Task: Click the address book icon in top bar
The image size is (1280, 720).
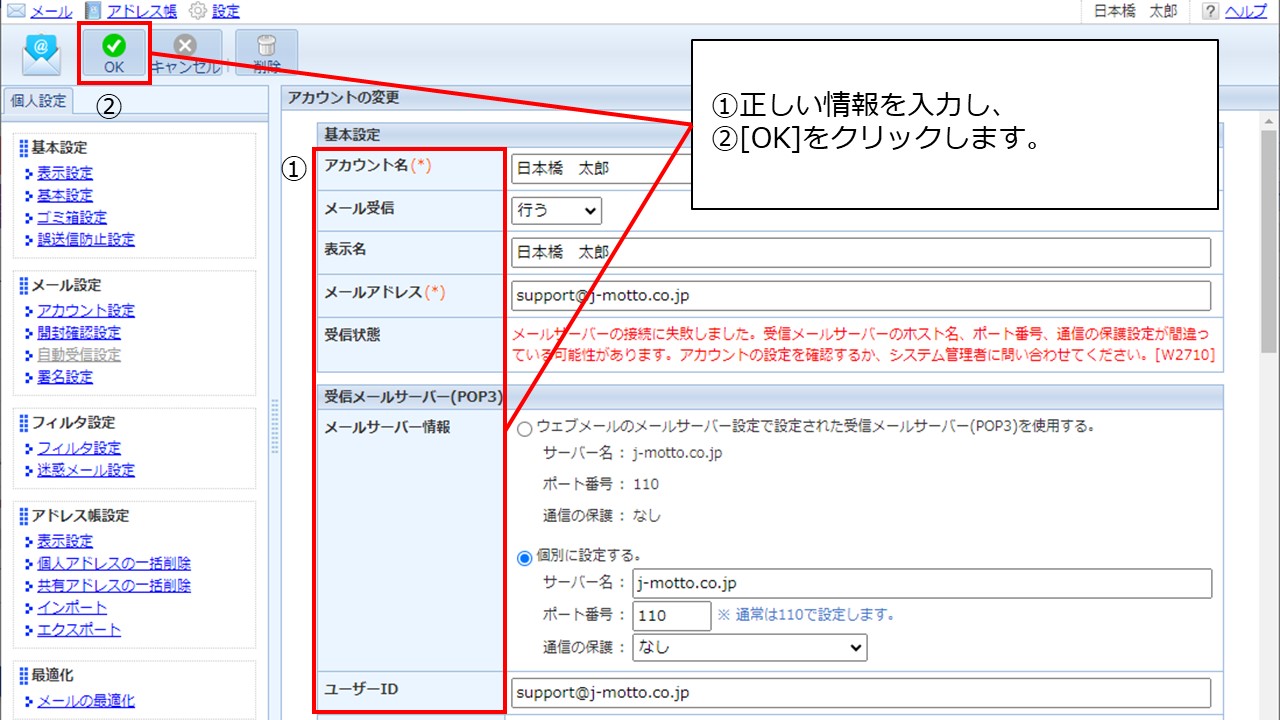Action: 93,11
